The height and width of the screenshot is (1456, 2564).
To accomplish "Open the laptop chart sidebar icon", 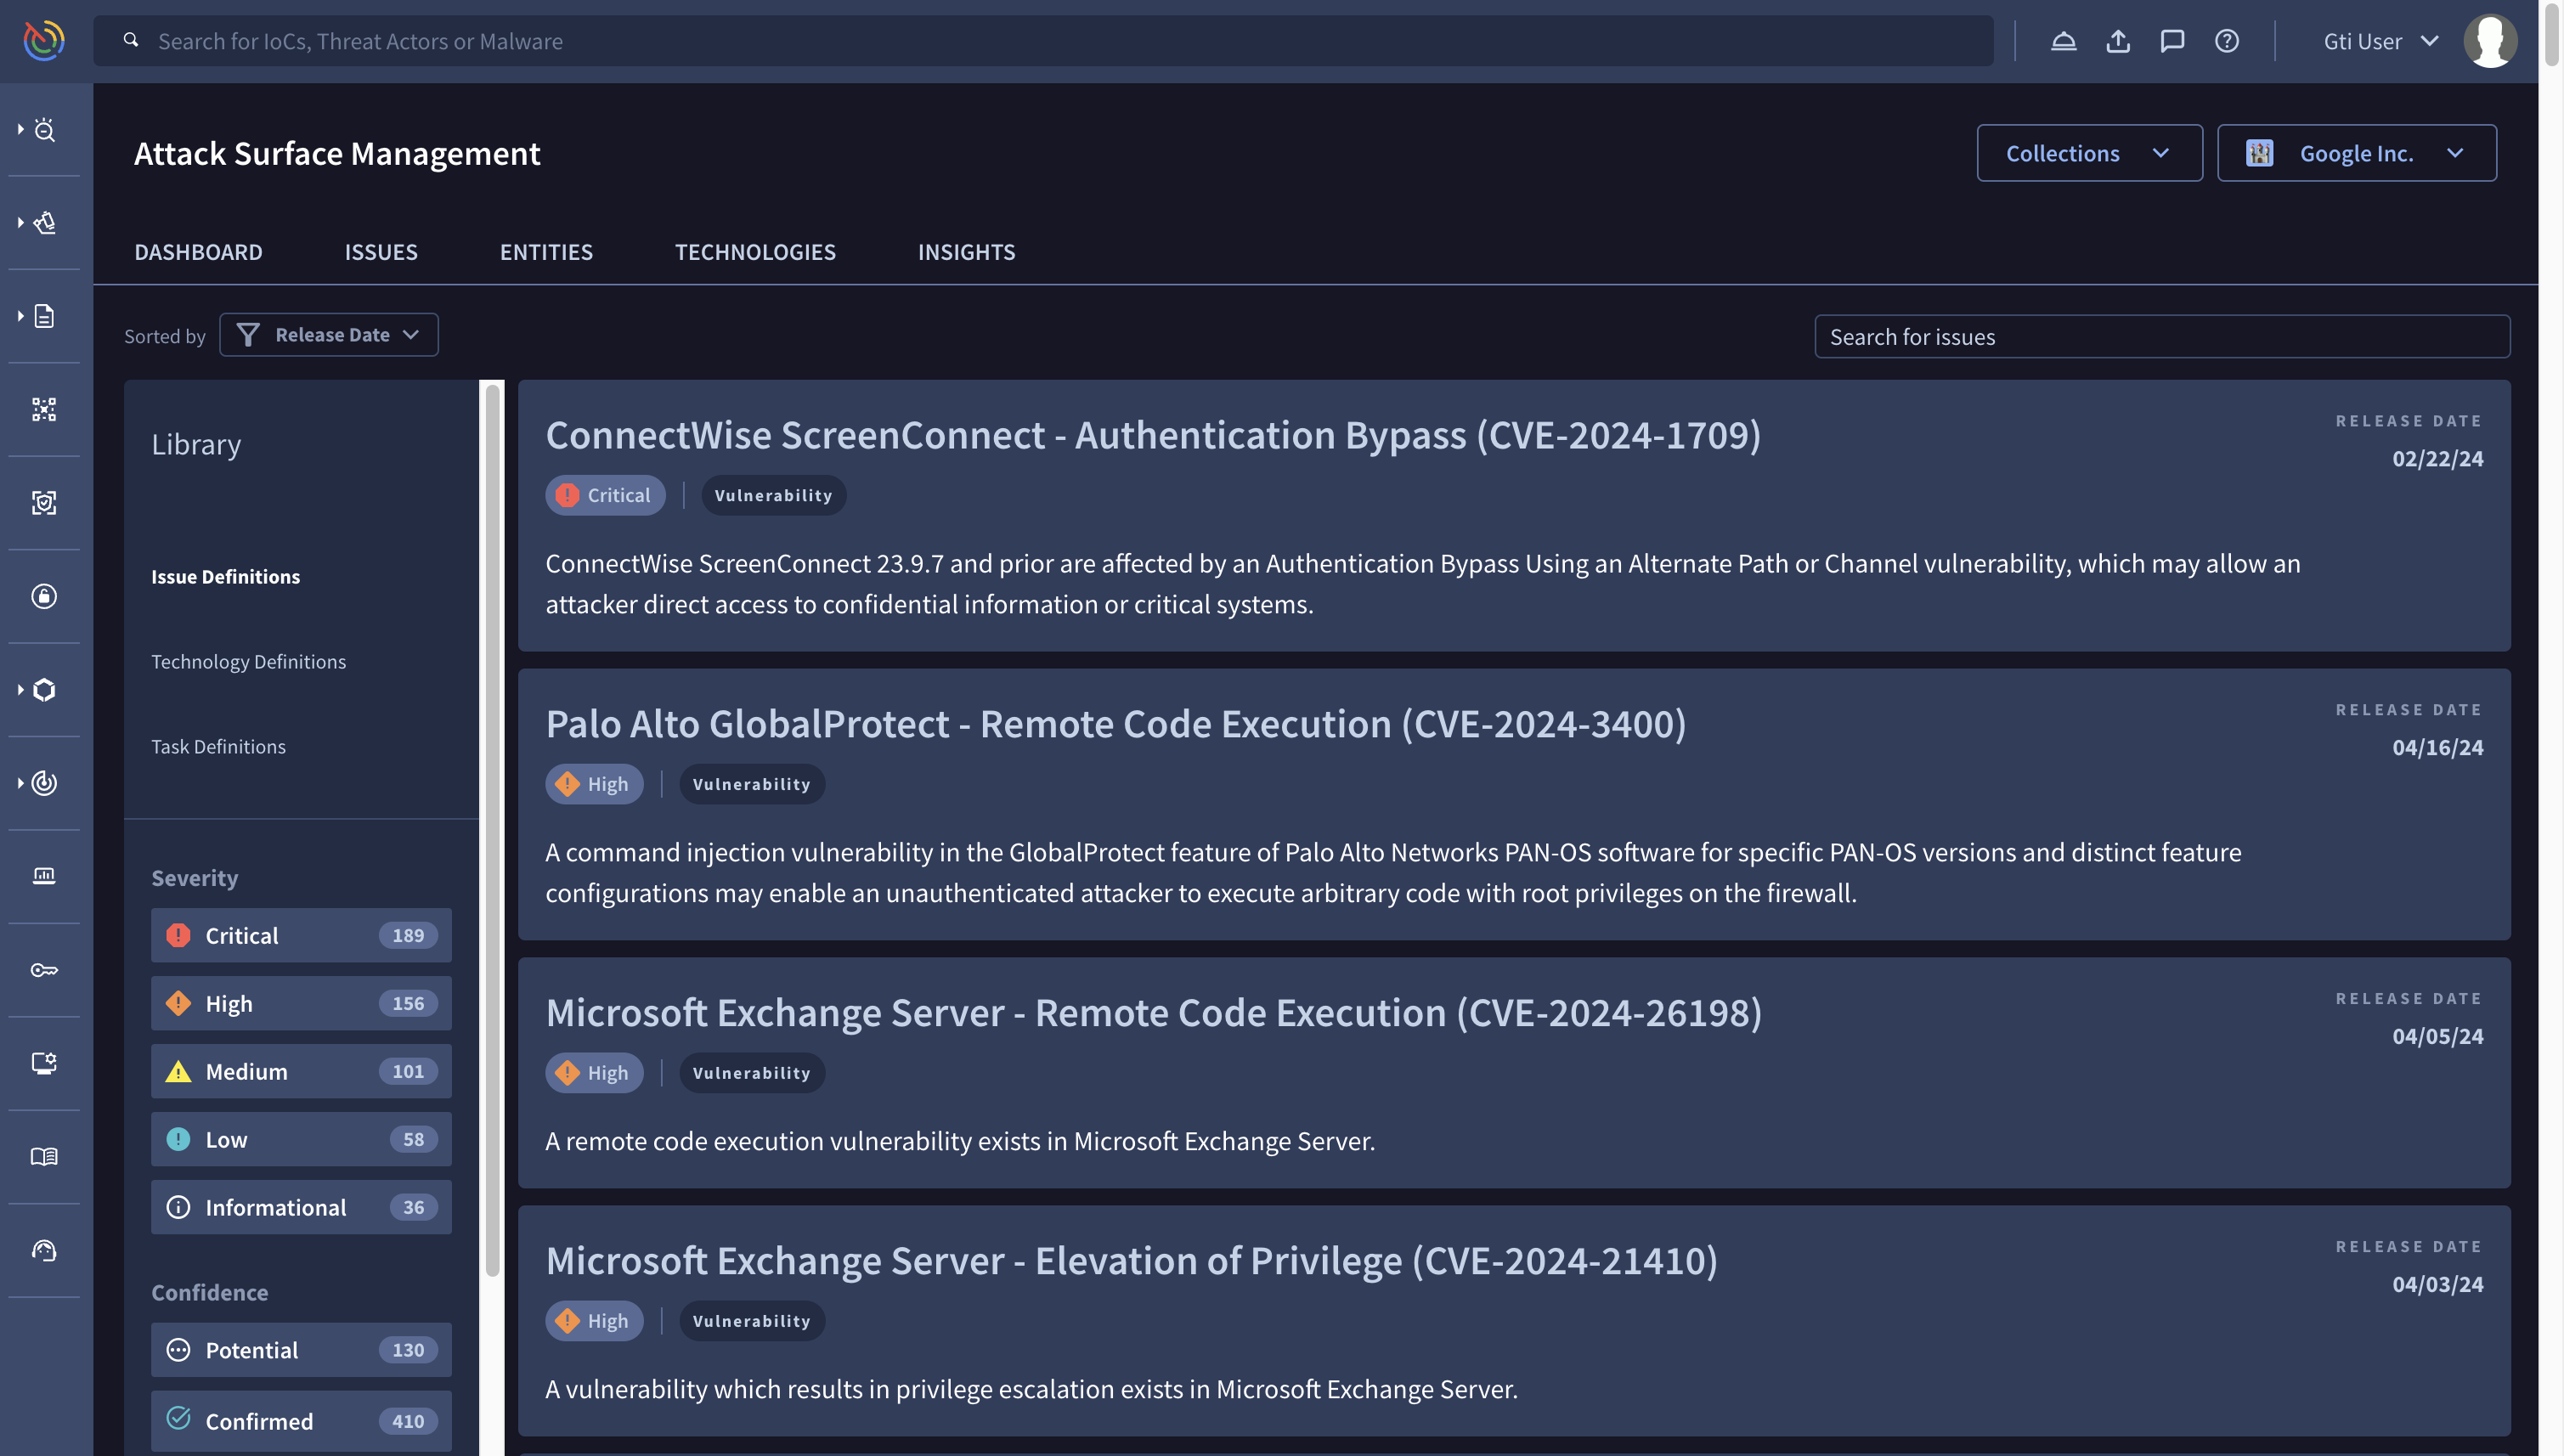I will 44,876.
